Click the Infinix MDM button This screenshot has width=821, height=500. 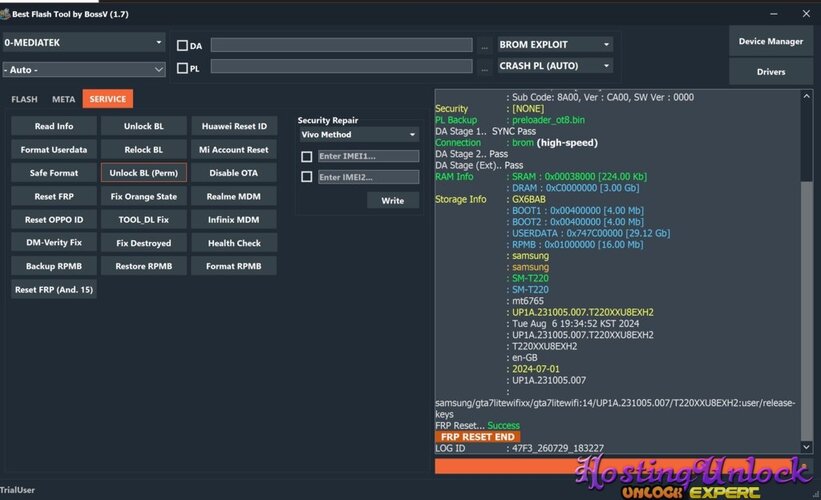click(234, 219)
